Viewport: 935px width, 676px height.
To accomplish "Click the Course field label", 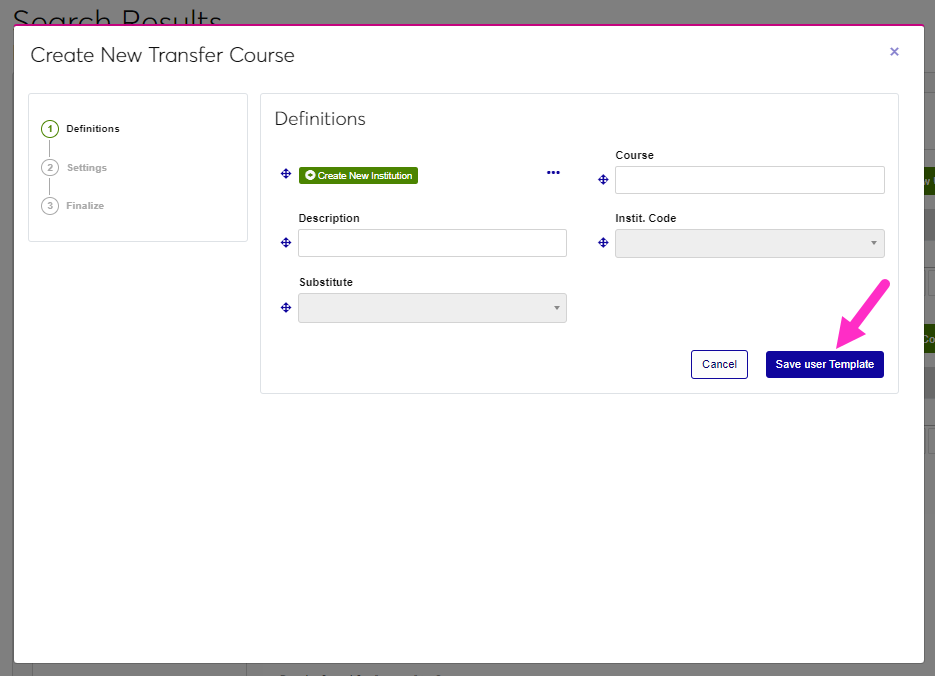I will click(x=634, y=155).
